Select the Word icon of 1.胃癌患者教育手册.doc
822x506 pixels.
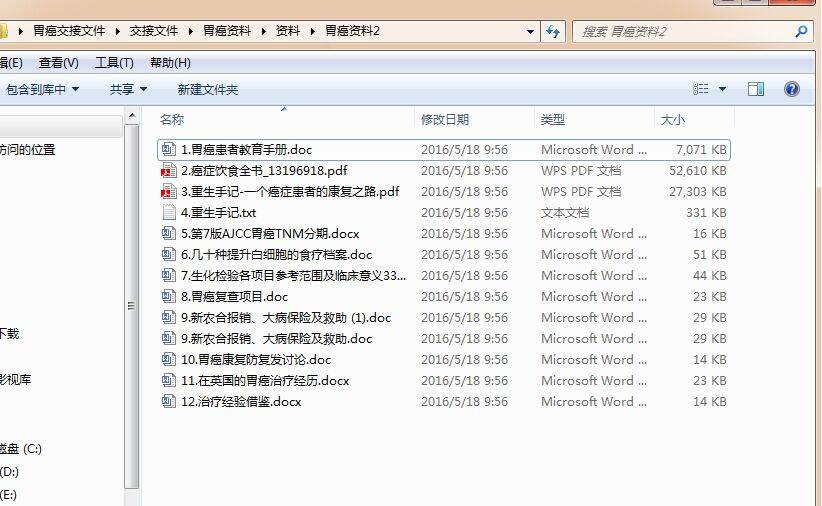(x=168, y=149)
